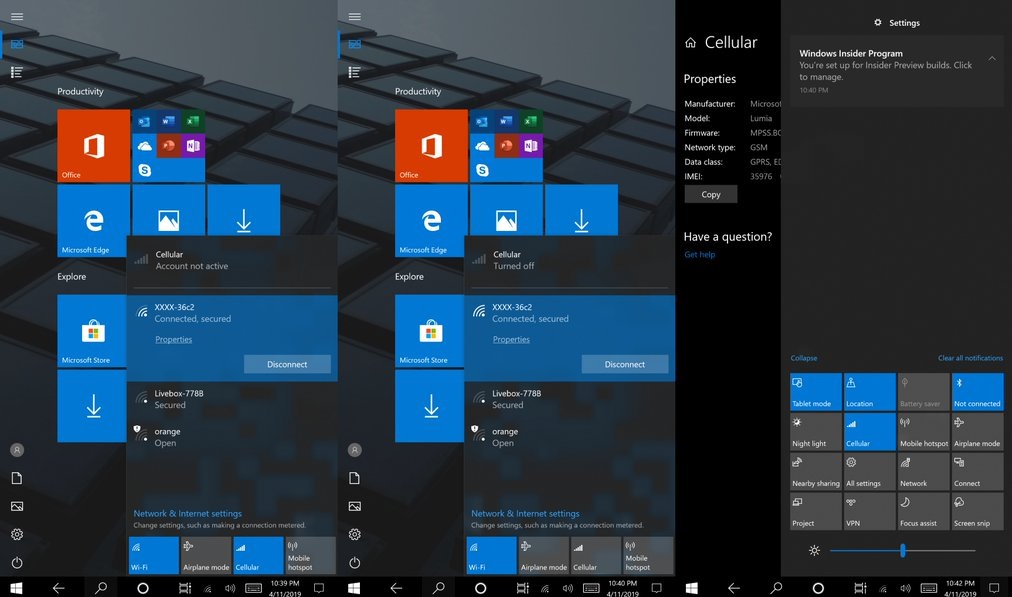
Task: Open the user account icon in the left screenshot
Action: tap(17, 450)
